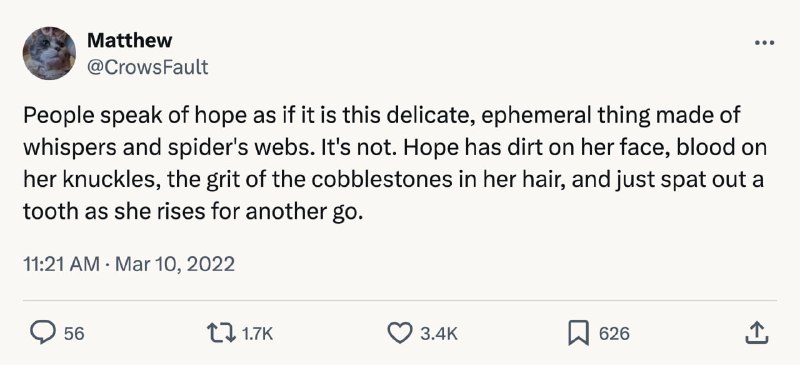Screen dimensions: 800x365
Task: Click the Matthew display name
Action: click(x=130, y=40)
